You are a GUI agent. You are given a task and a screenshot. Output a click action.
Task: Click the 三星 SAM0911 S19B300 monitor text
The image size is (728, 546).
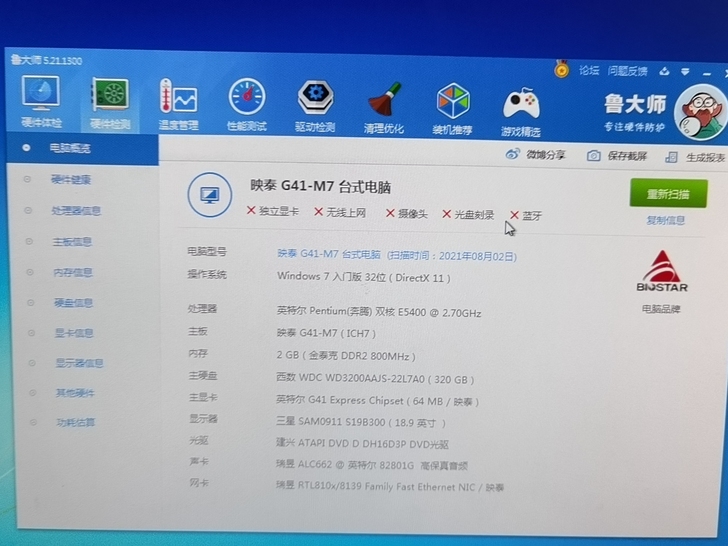(361, 422)
